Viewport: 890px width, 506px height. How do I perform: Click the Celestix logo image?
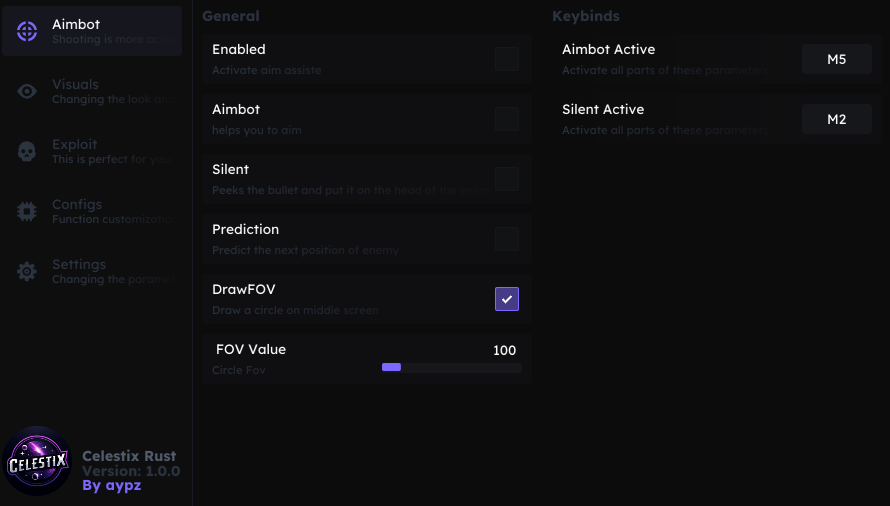coord(37,461)
